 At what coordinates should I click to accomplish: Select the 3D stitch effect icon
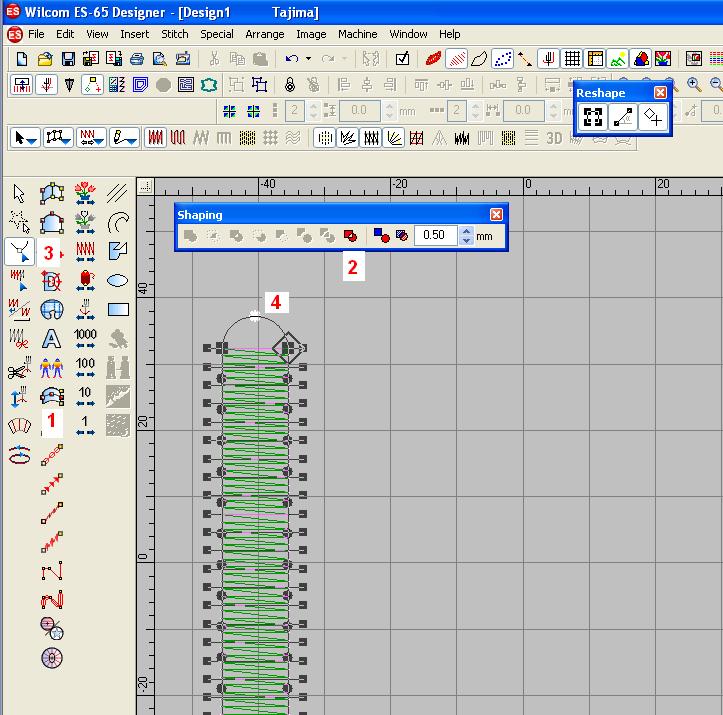(x=555, y=138)
